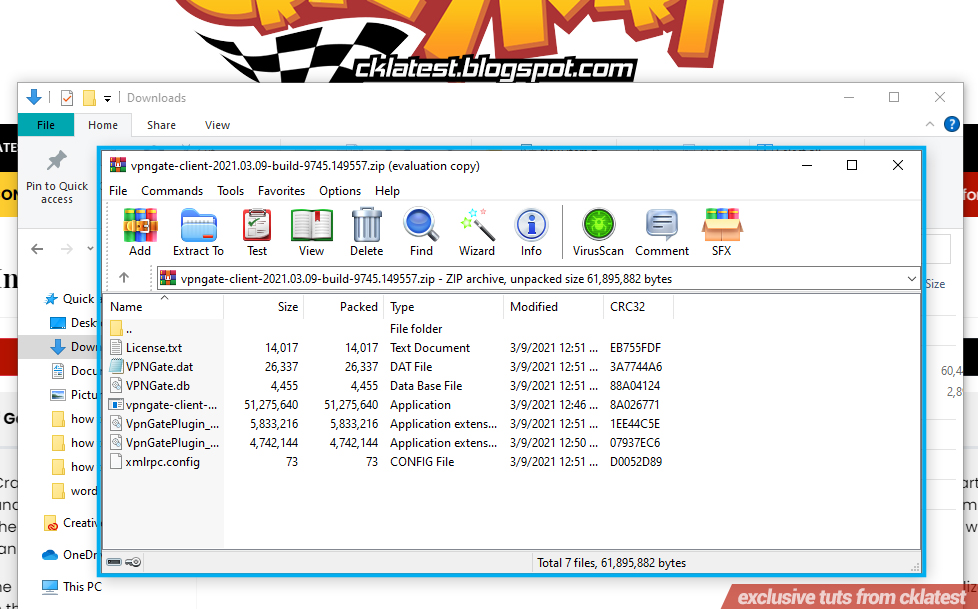
Task: Switch to the Explorer Home tab
Action: (x=103, y=125)
